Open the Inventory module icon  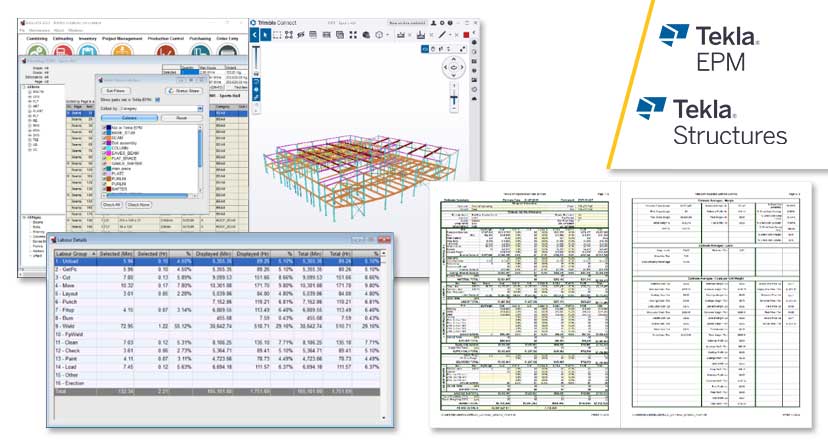coord(88,51)
